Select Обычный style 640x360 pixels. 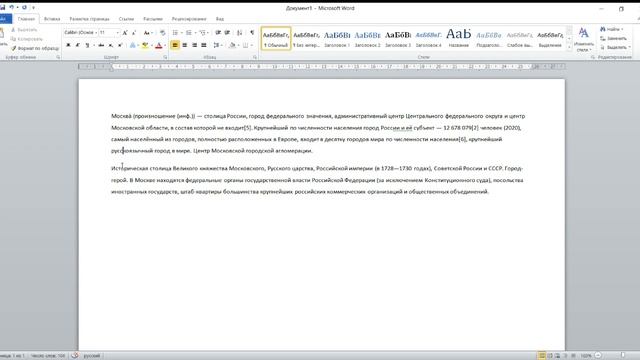point(276,39)
